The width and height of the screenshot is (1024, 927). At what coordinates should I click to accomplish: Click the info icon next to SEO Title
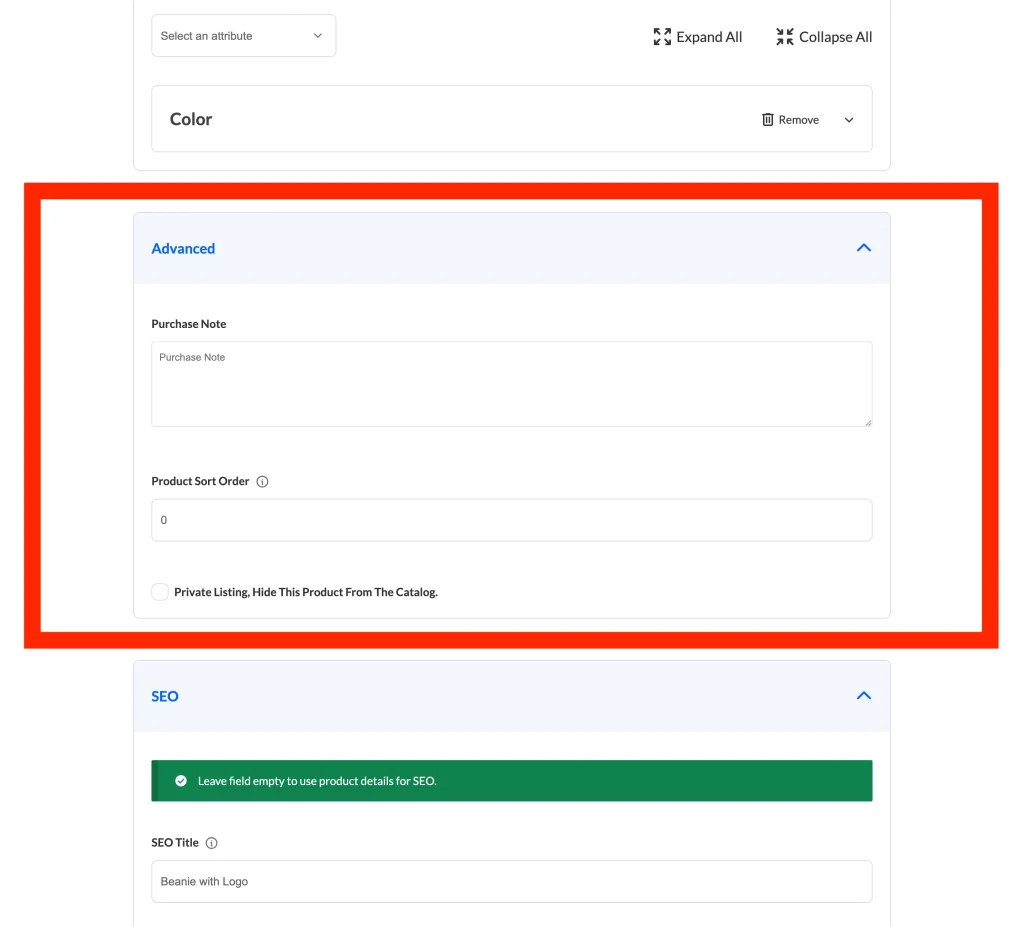tap(212, 843)
